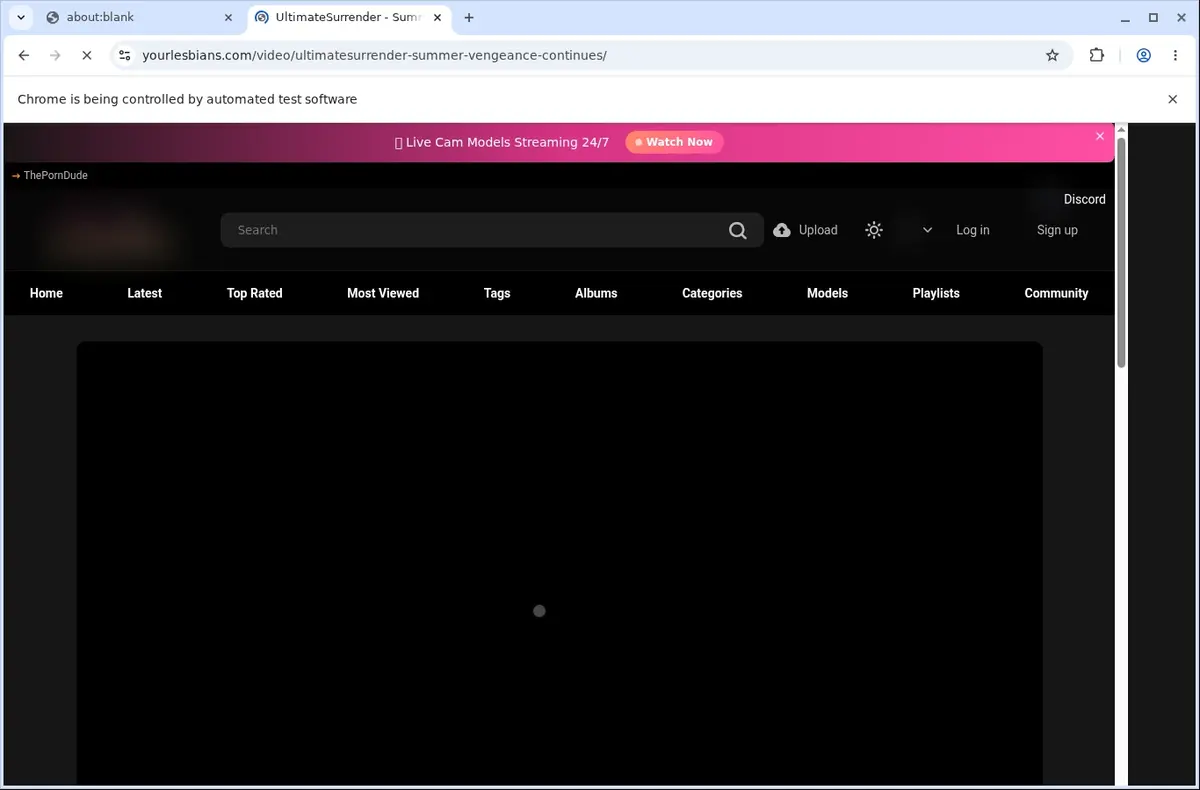Open the Models menu item
The height and width of the screenshot is (790, 1200).
tap(827, 293)
